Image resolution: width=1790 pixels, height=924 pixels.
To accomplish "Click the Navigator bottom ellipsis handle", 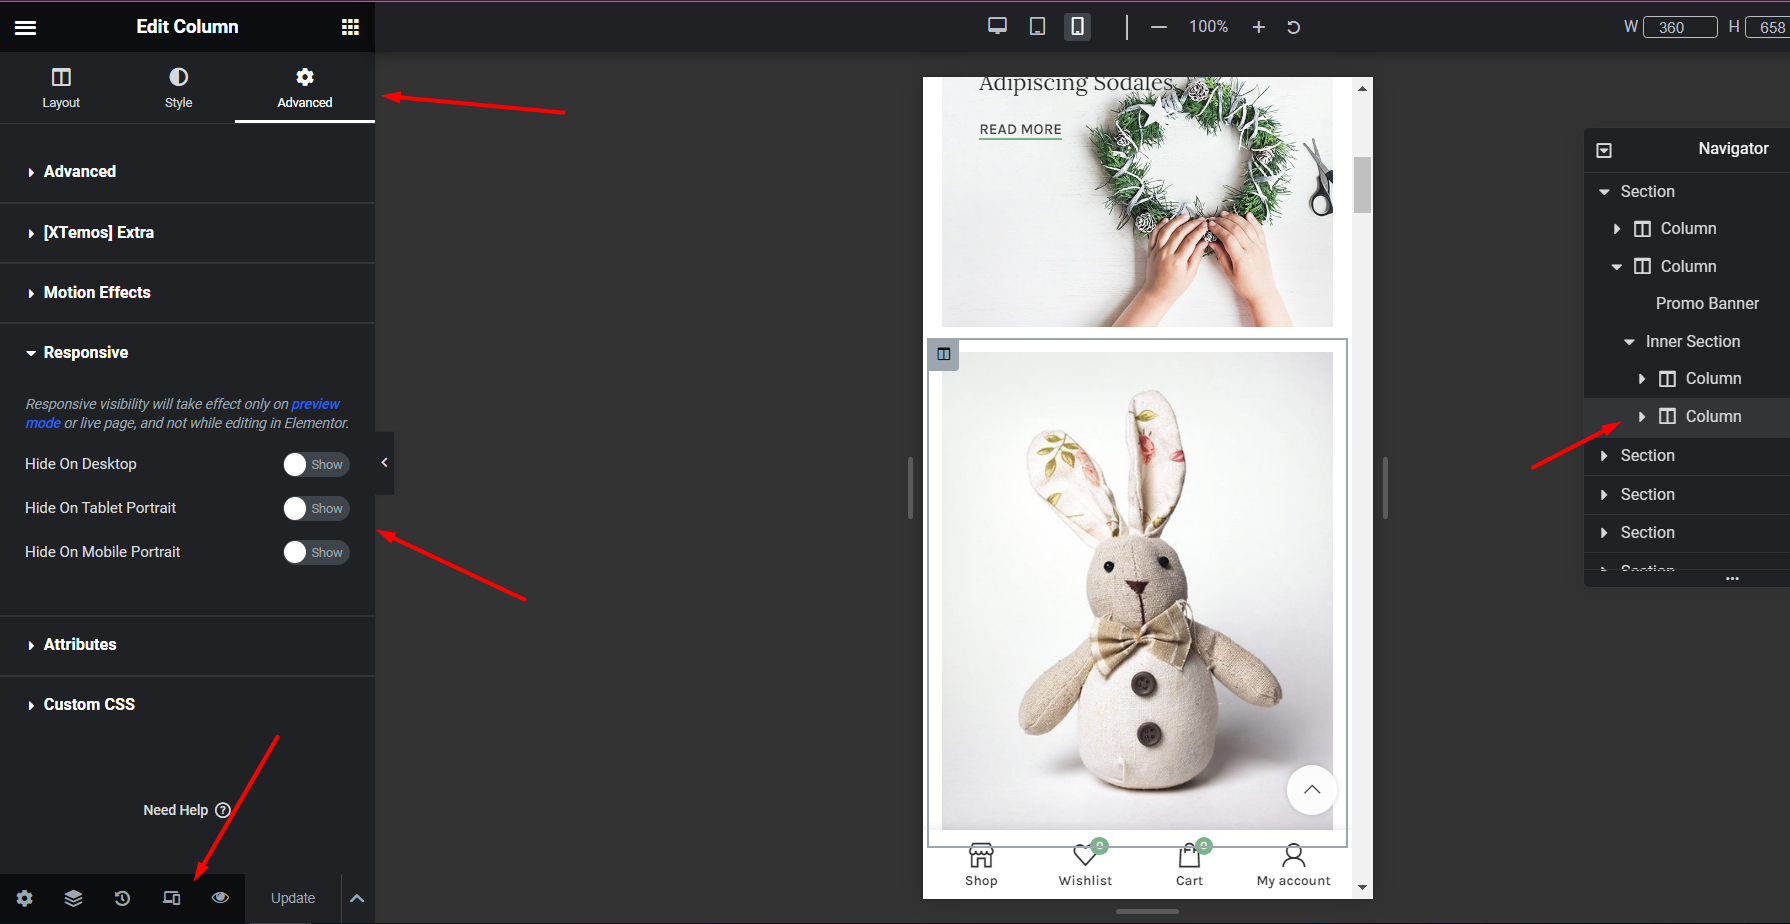I will click(x=1732, y=579).
